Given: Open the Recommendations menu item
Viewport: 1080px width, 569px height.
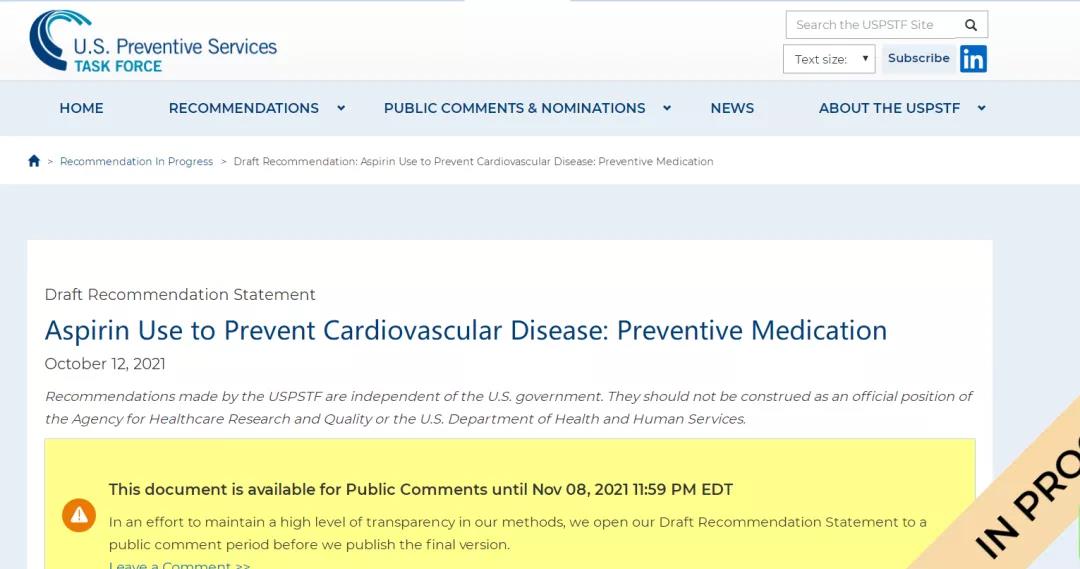Looking at the screenshot, I should (x=244, y=108).
